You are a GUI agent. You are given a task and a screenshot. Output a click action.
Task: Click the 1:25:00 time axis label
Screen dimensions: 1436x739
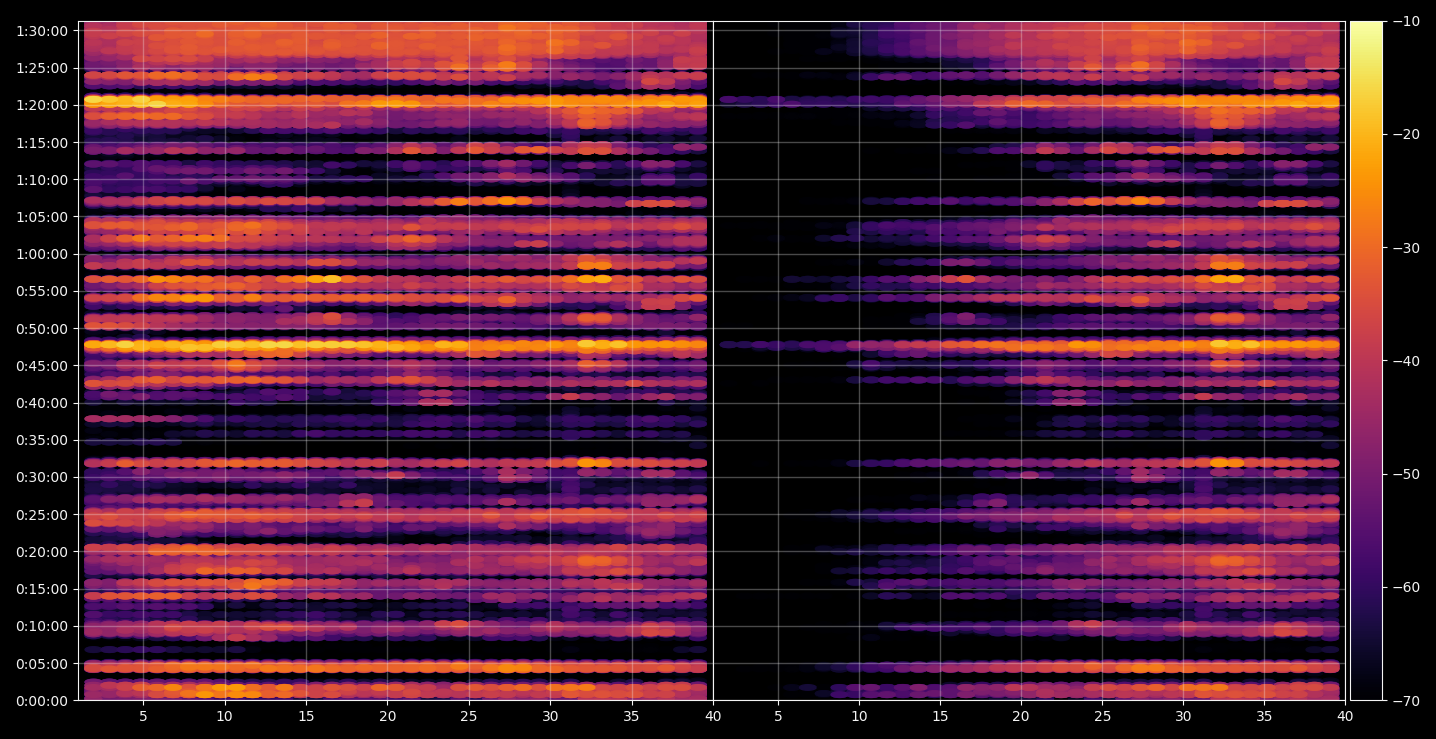tap(43, 68)
